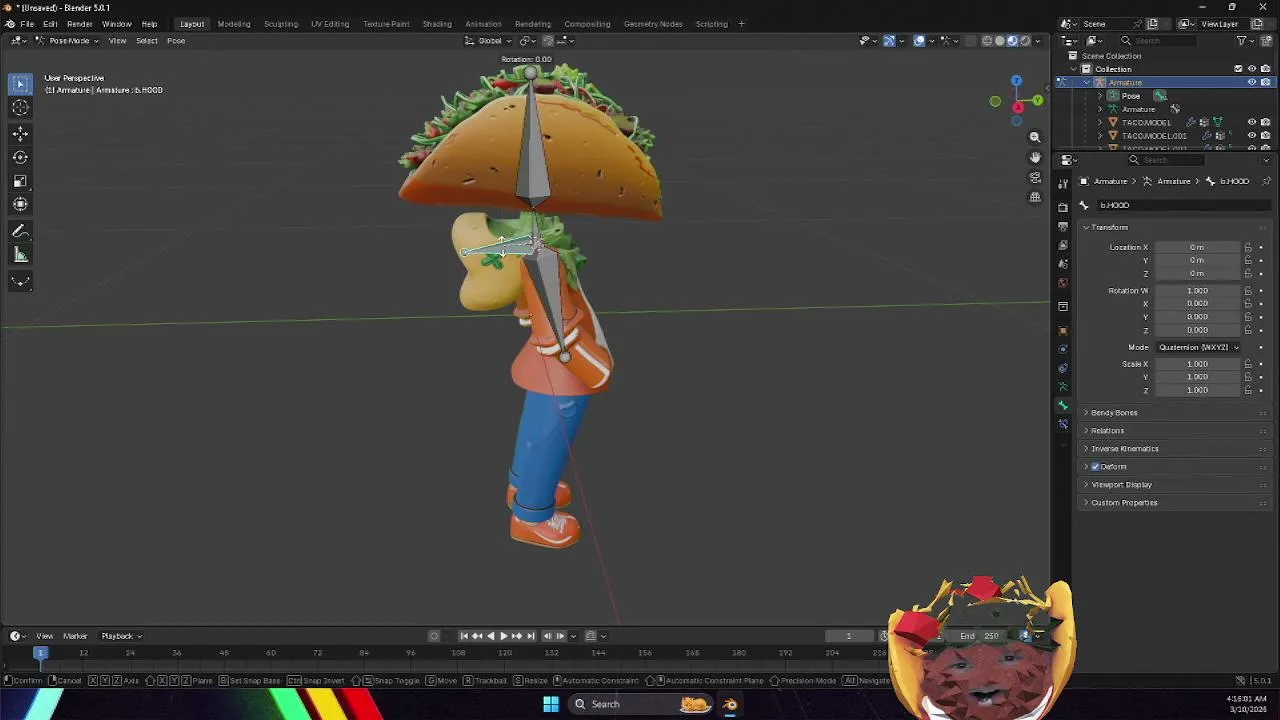Expand the TACOMODEL tree row
Image resolution: width=1280 pixels, height=720 pixels.
tap(1101, 122)
